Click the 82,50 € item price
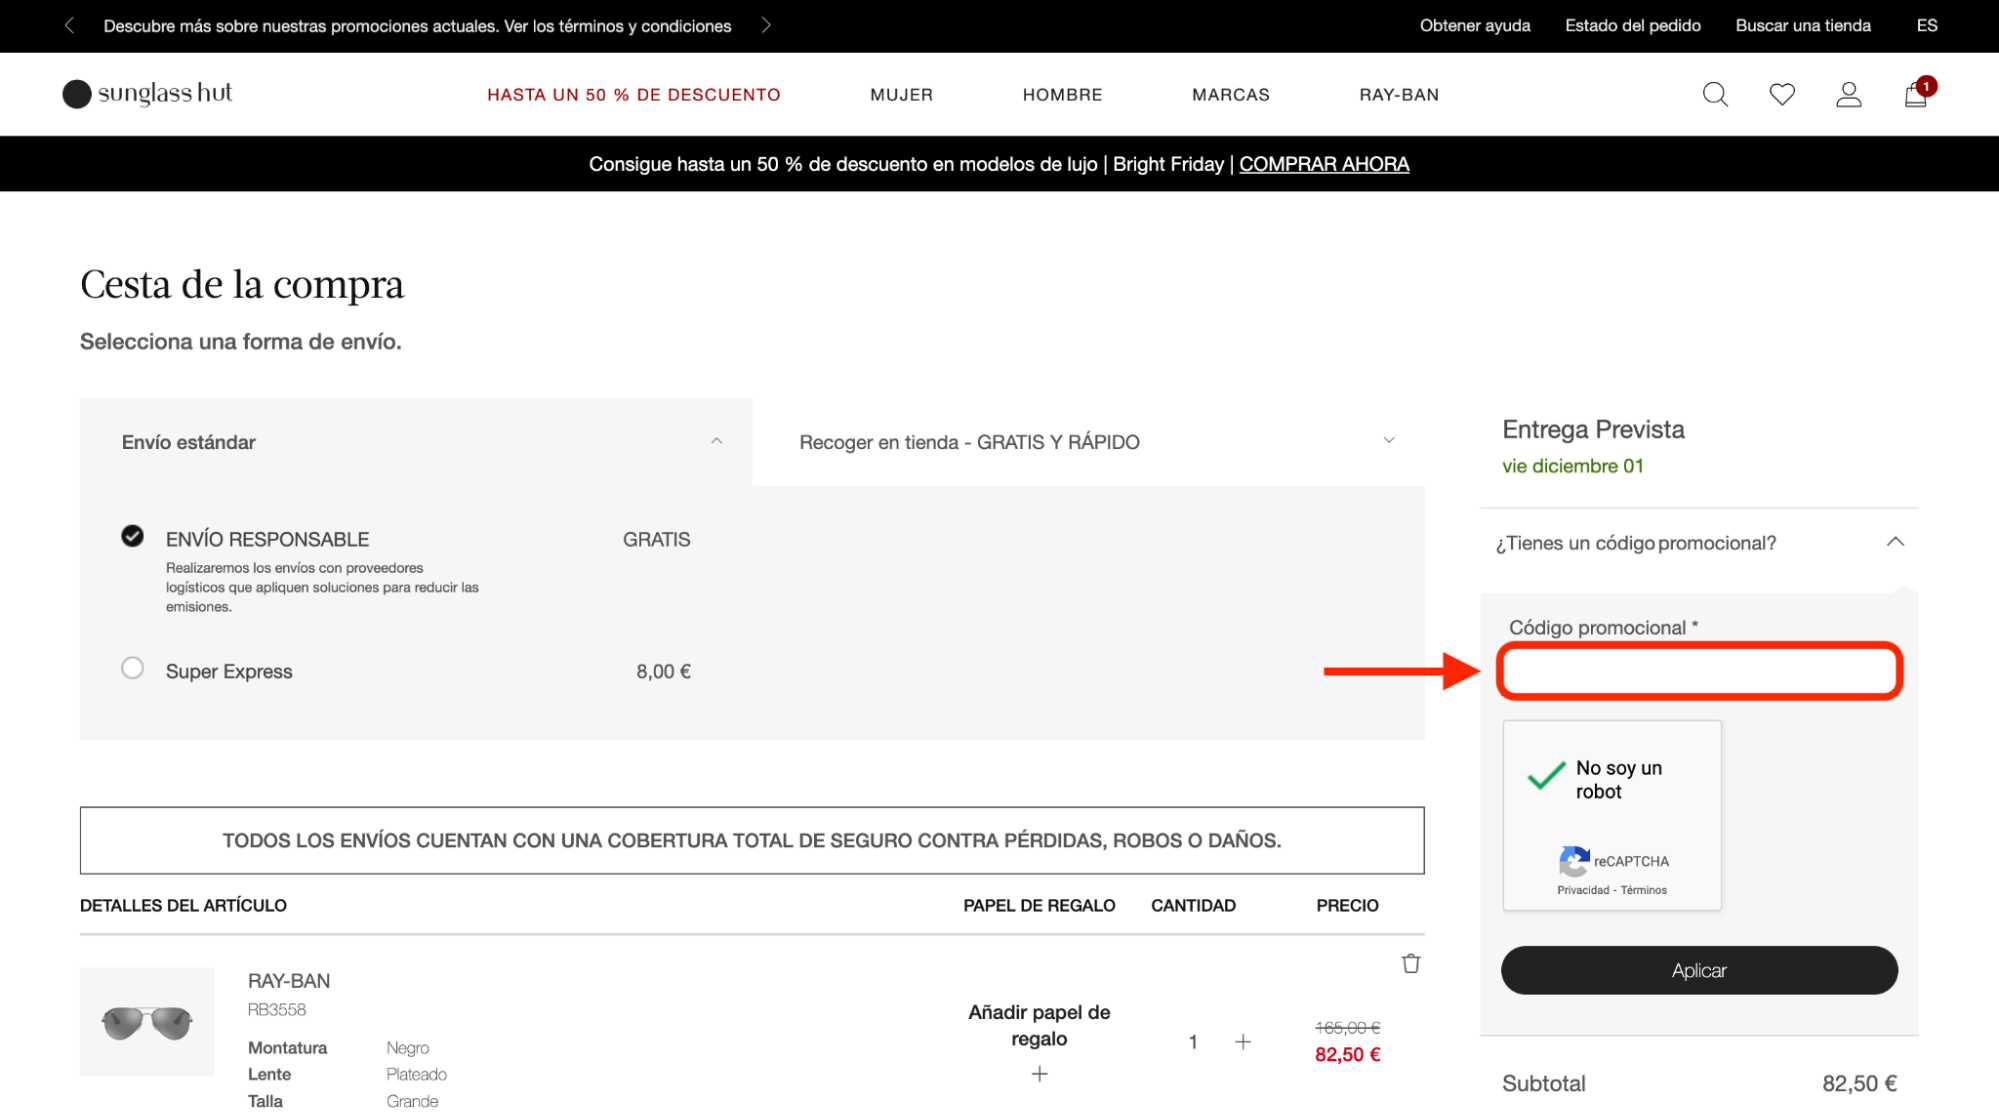Image resolution: width=1999 pixels, height=1119 pixels. [x=1347, y=1054]
